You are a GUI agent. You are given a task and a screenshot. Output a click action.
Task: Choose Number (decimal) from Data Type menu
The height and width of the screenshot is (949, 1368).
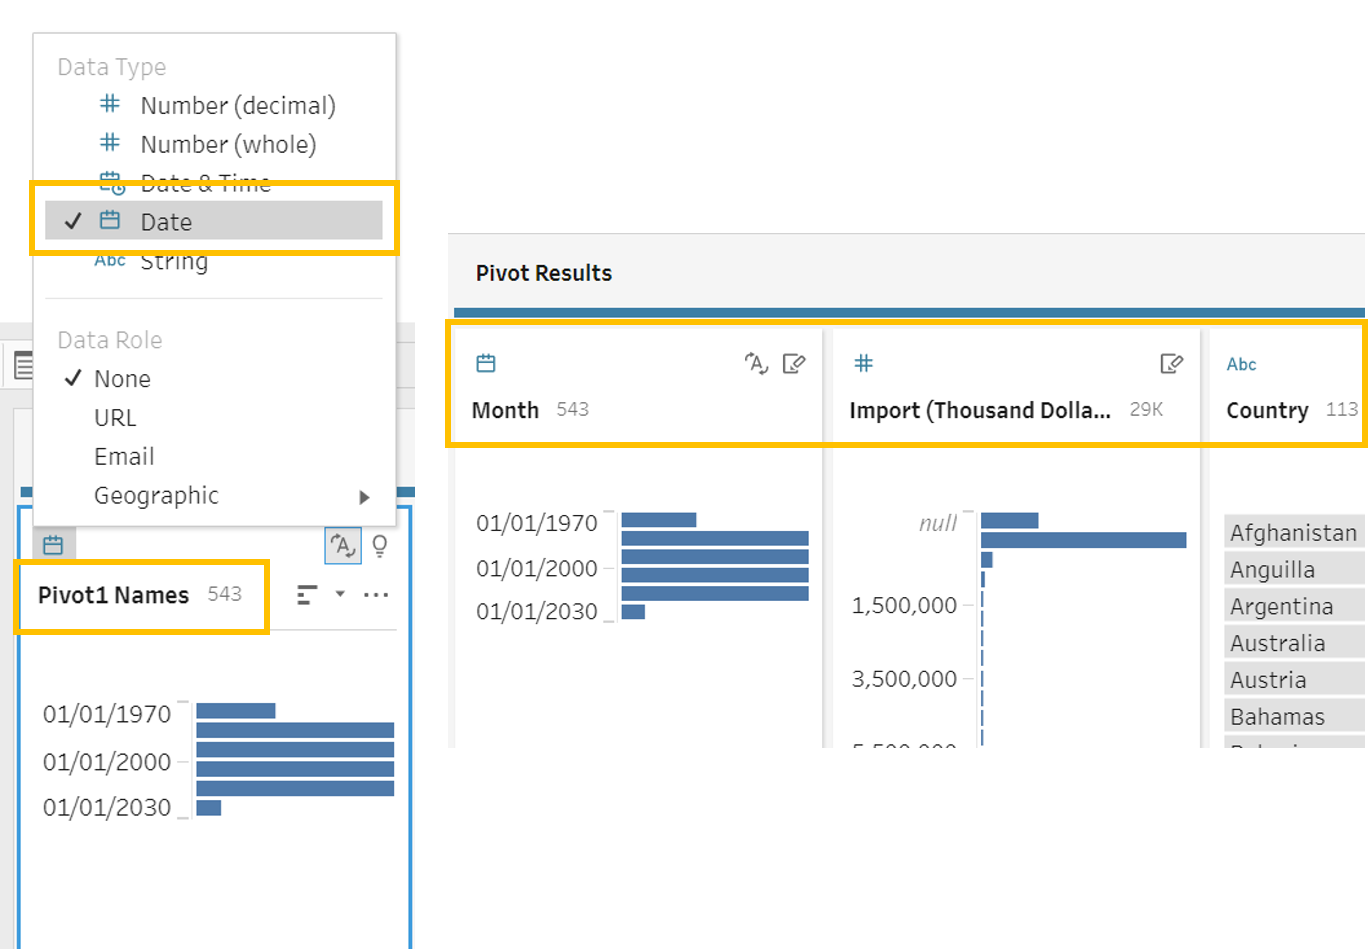coord(237,105)
